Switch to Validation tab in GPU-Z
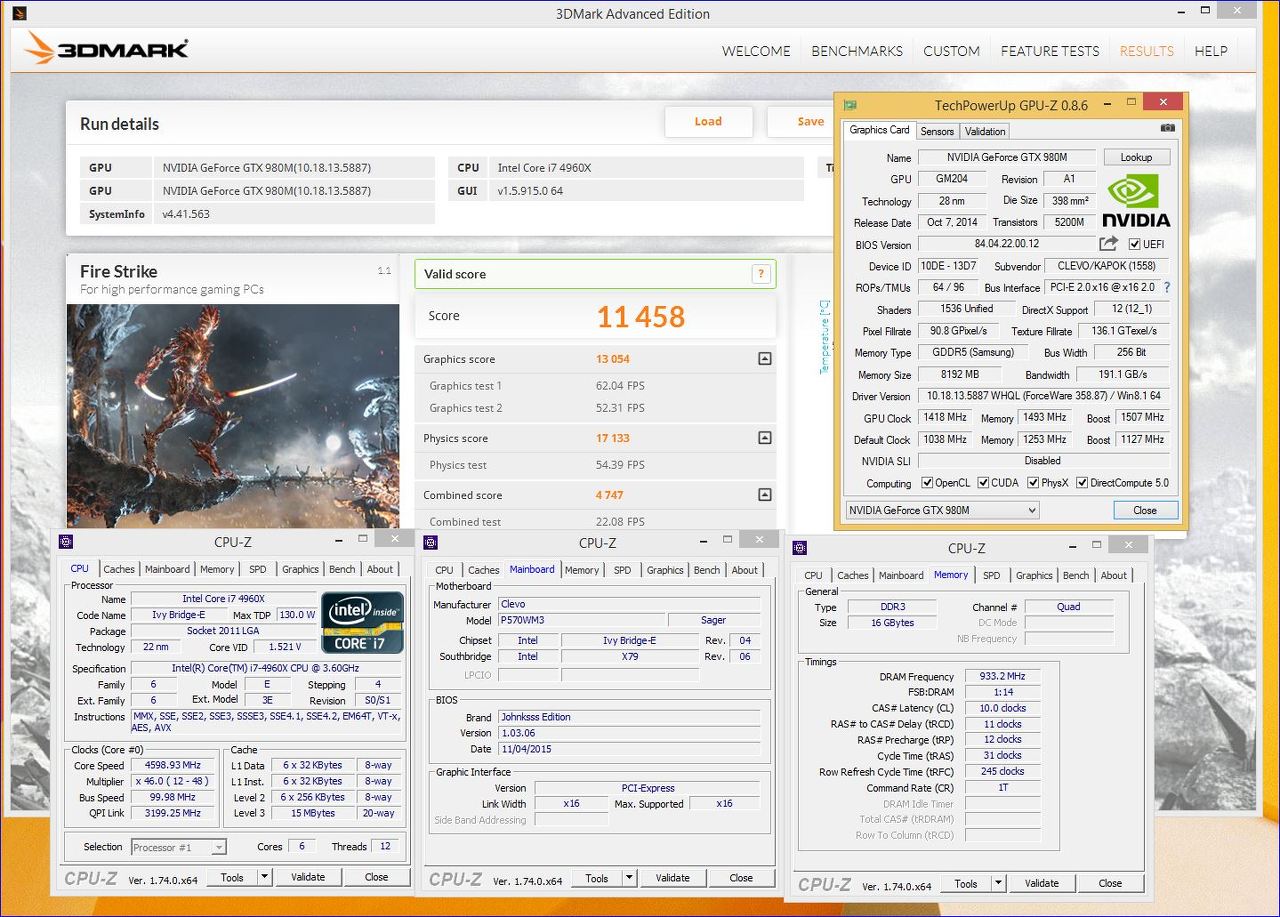The height and width of the screenshot is (917, 1280). pyautogui.click(x=985, y=131)
